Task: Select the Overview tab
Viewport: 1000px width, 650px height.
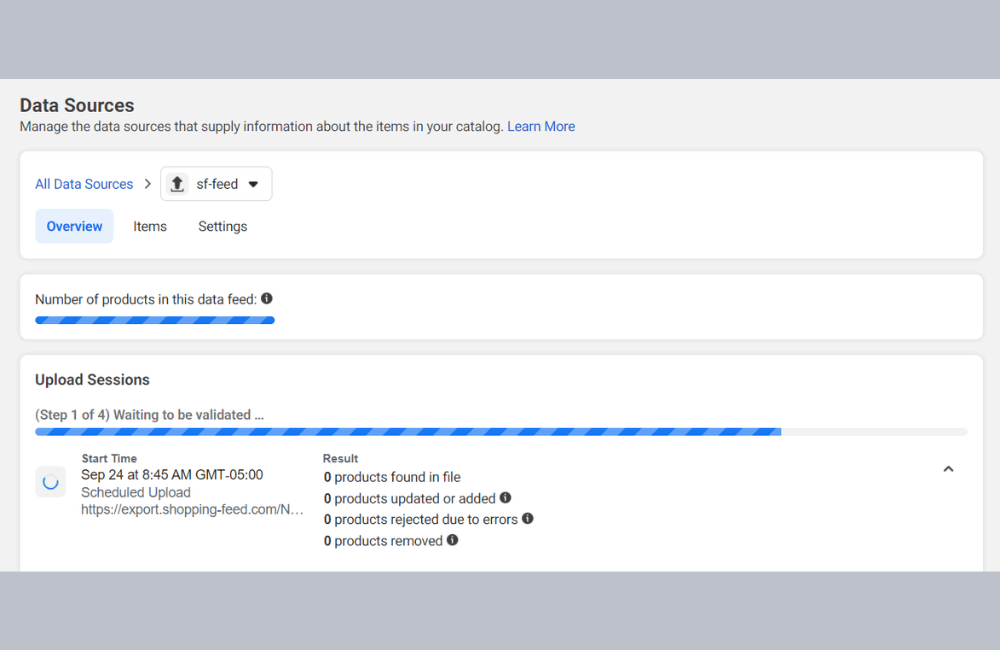Action: tap(74, 226)
